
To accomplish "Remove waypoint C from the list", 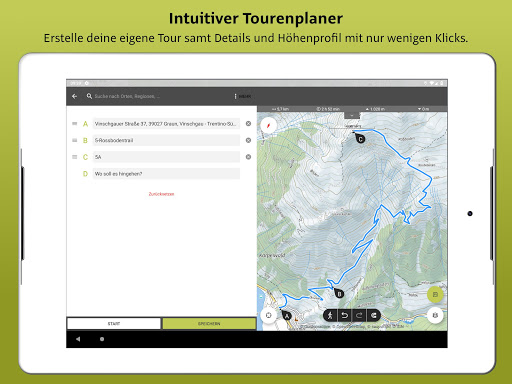I will pos(248,157).
